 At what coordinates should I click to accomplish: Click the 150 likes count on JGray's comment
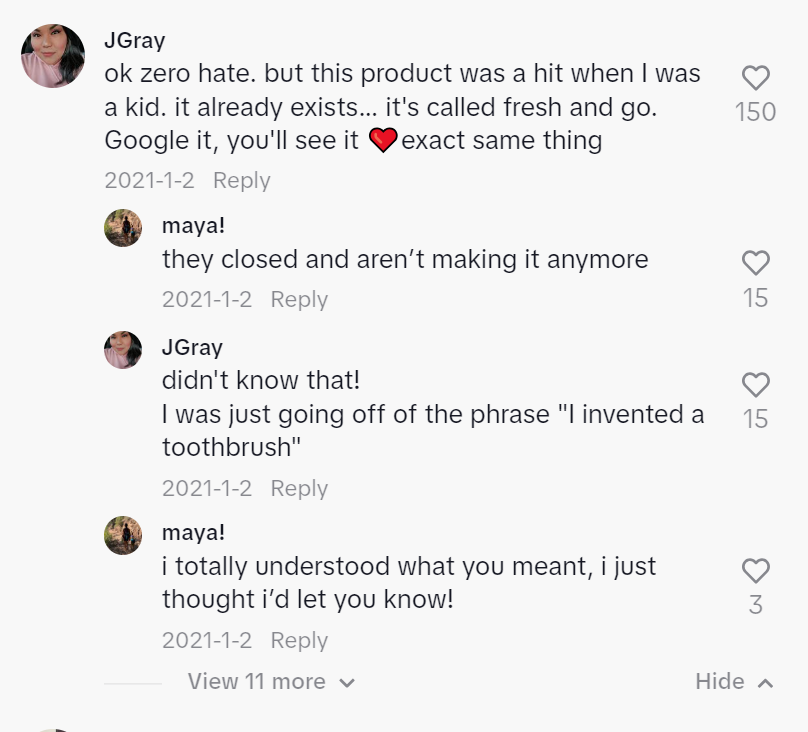coord(755,112)
